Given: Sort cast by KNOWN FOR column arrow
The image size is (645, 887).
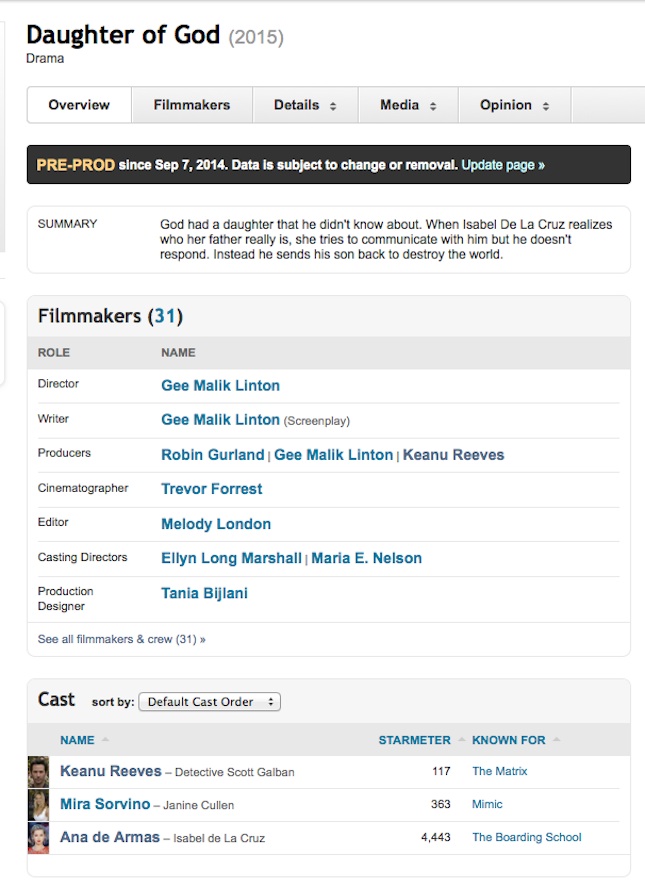Looking at the screenshot, I should tap(556, 740).
